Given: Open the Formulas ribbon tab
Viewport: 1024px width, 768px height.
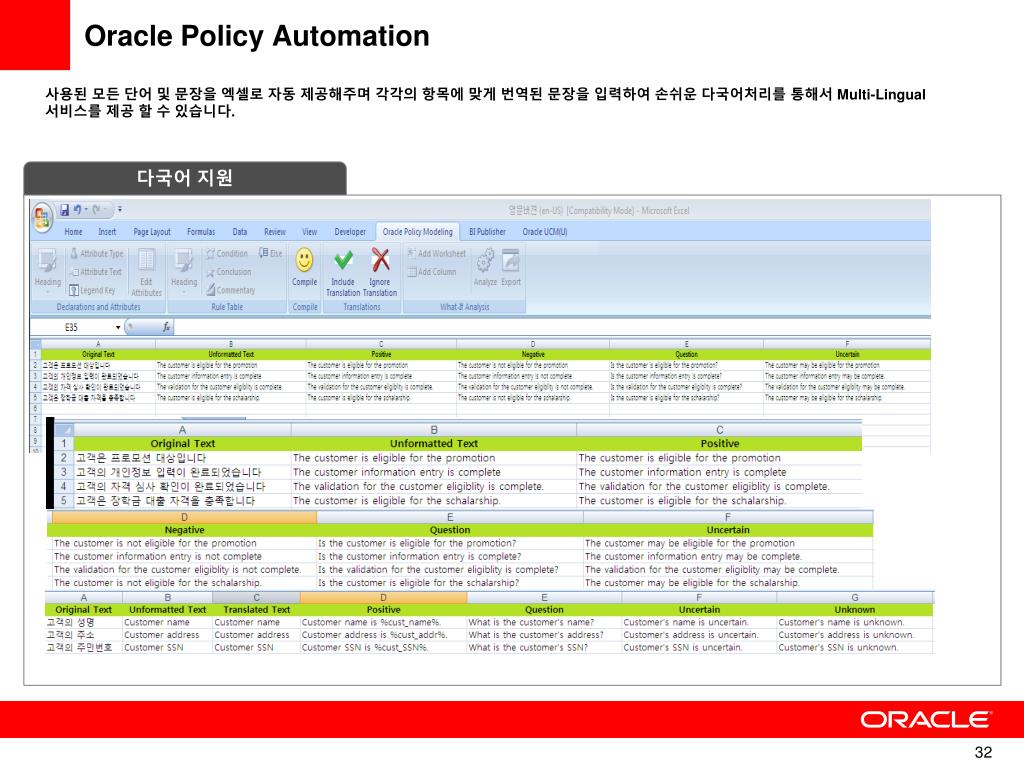Looking at the screenshot, I should 200,232.
